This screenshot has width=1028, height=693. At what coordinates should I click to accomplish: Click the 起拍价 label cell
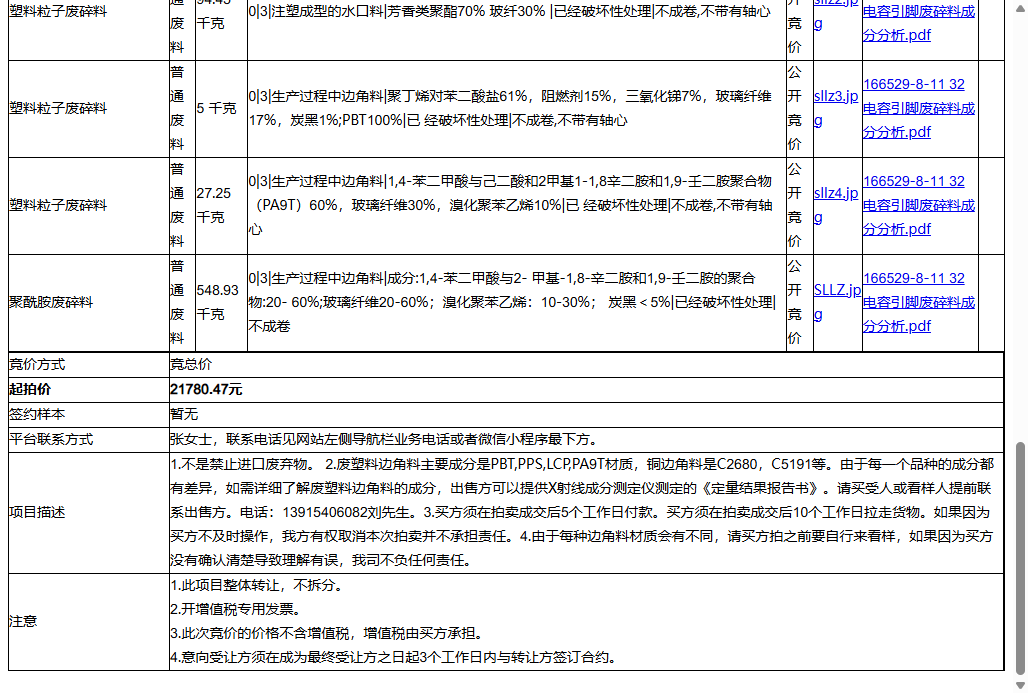tap(89, 389)
